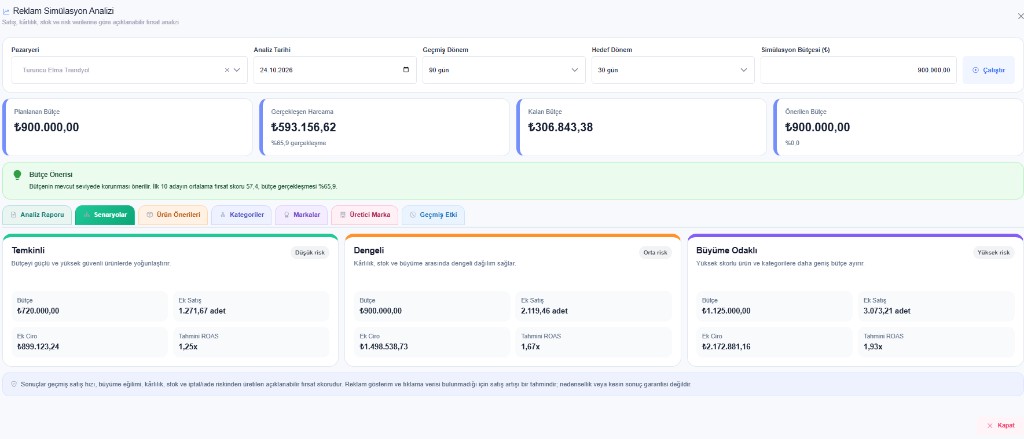Click the Üretici Marka tab icon
The height and width of the screenshot is (439, 1024).
coord(342,215)
